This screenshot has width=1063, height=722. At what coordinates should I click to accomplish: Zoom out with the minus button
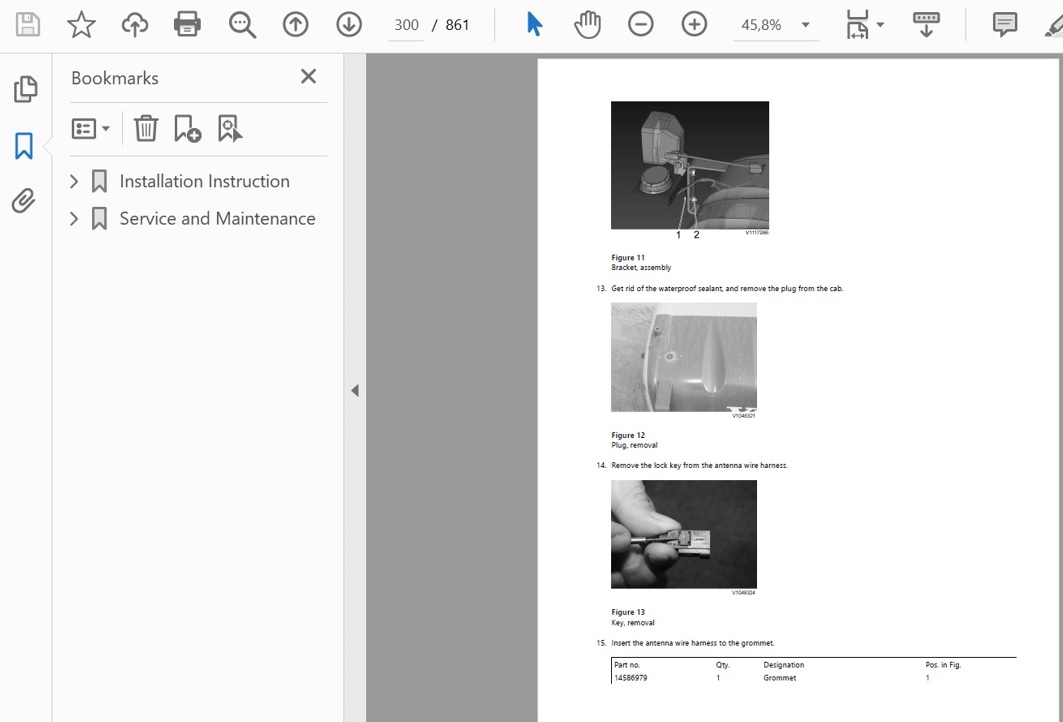641,25
